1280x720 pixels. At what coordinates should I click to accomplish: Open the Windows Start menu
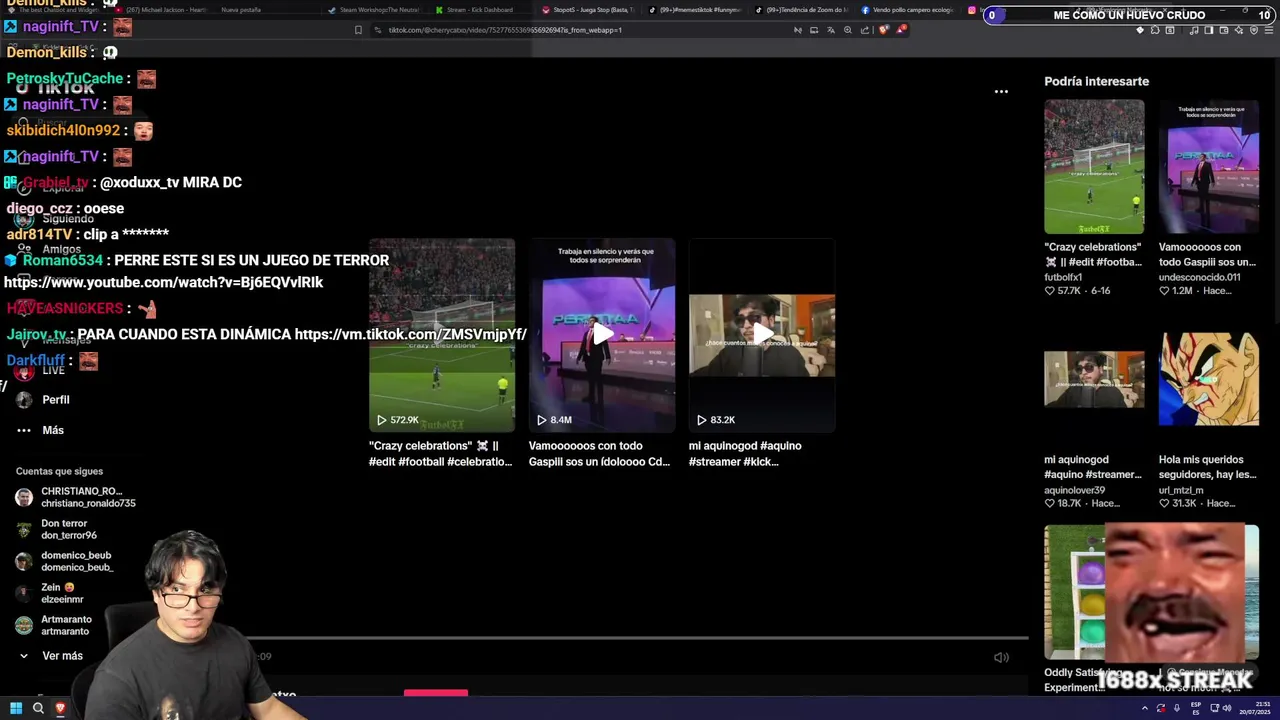pyautogui.click(x=16, y=708)
